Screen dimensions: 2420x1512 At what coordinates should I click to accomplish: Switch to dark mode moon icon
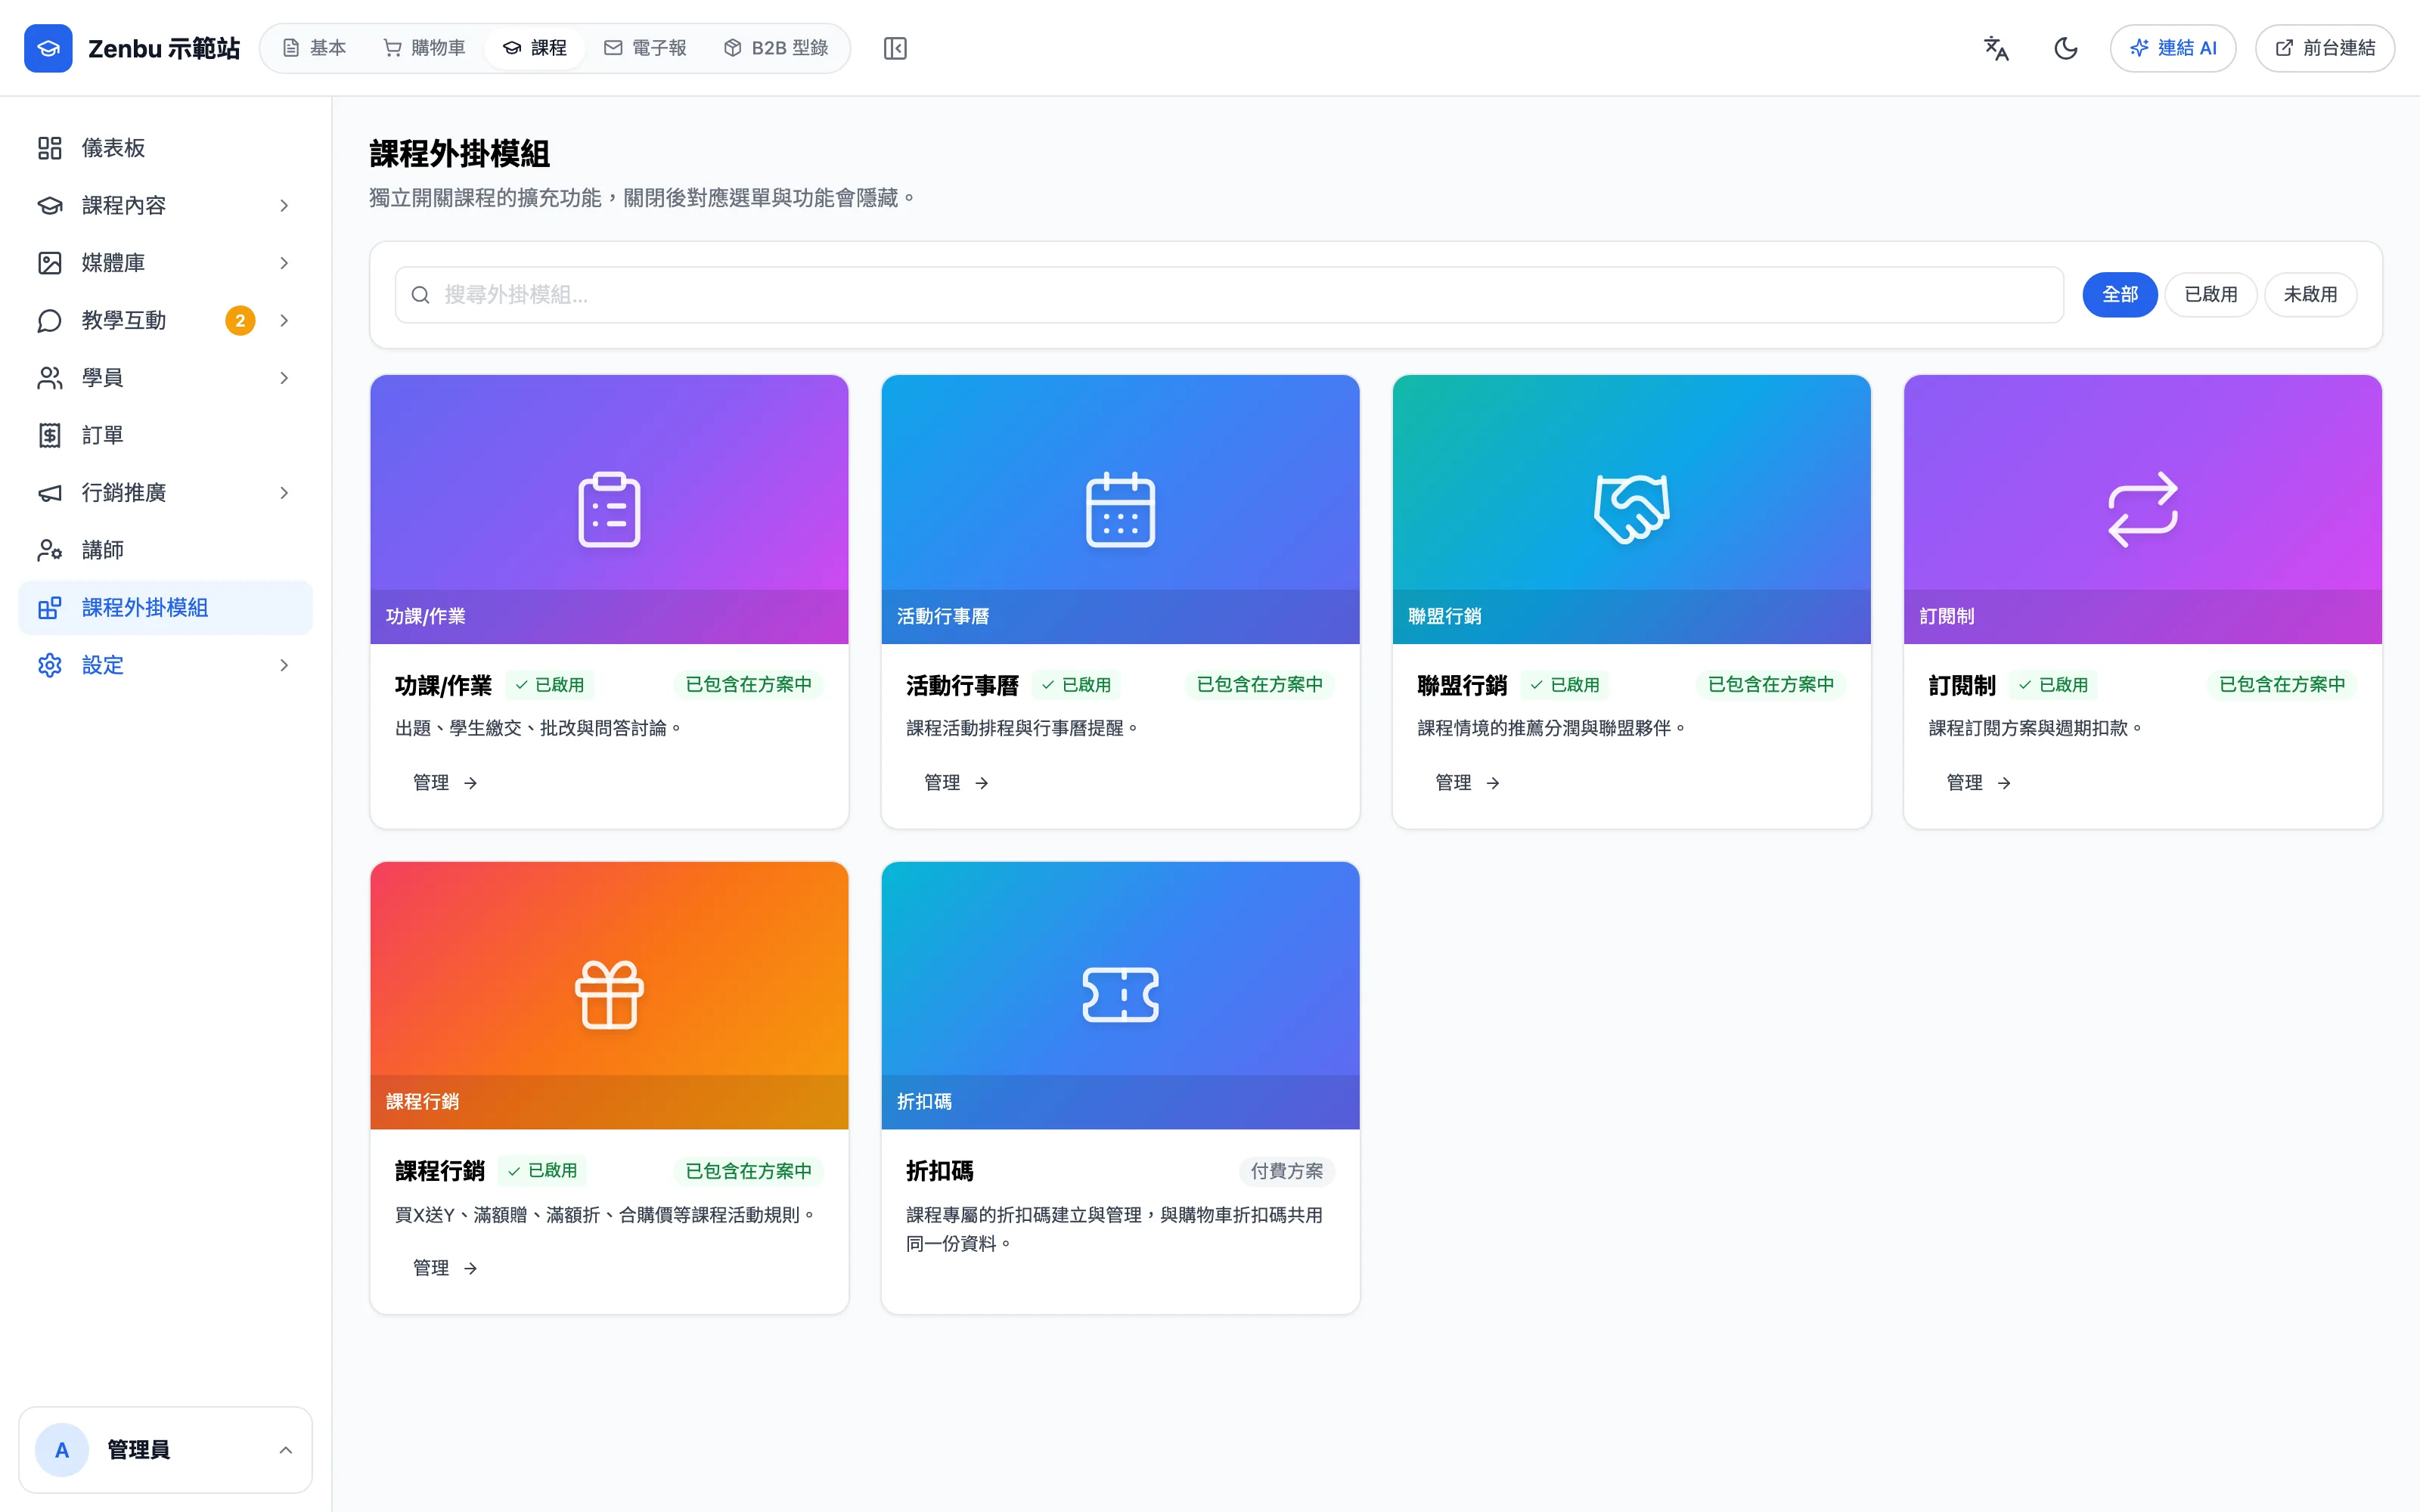point(2066,48)
